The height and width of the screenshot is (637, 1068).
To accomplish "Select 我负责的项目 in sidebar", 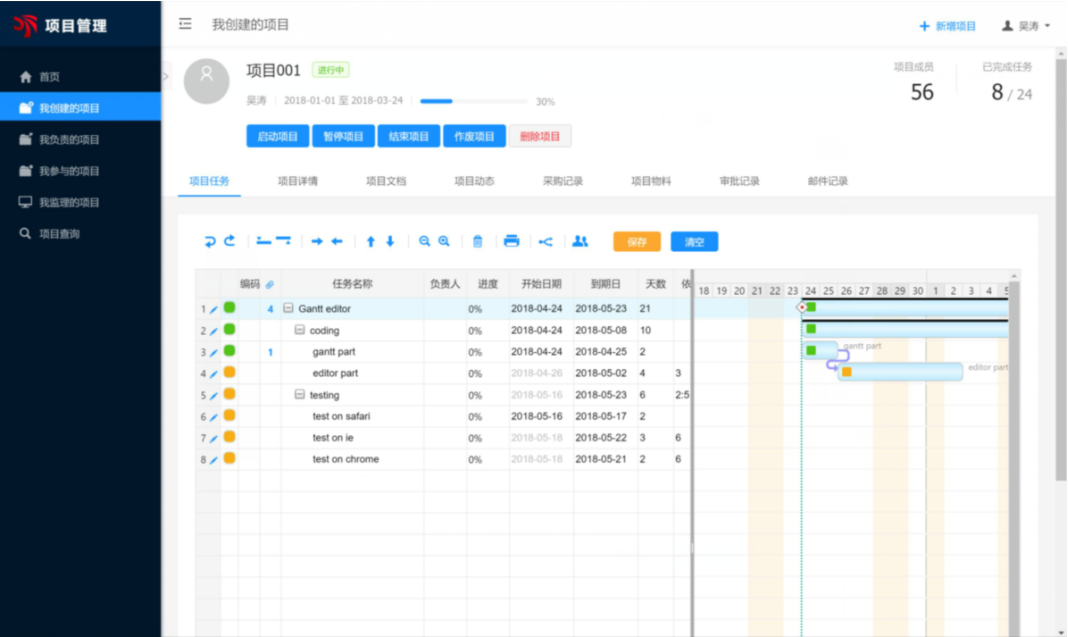I will point(69,139).
